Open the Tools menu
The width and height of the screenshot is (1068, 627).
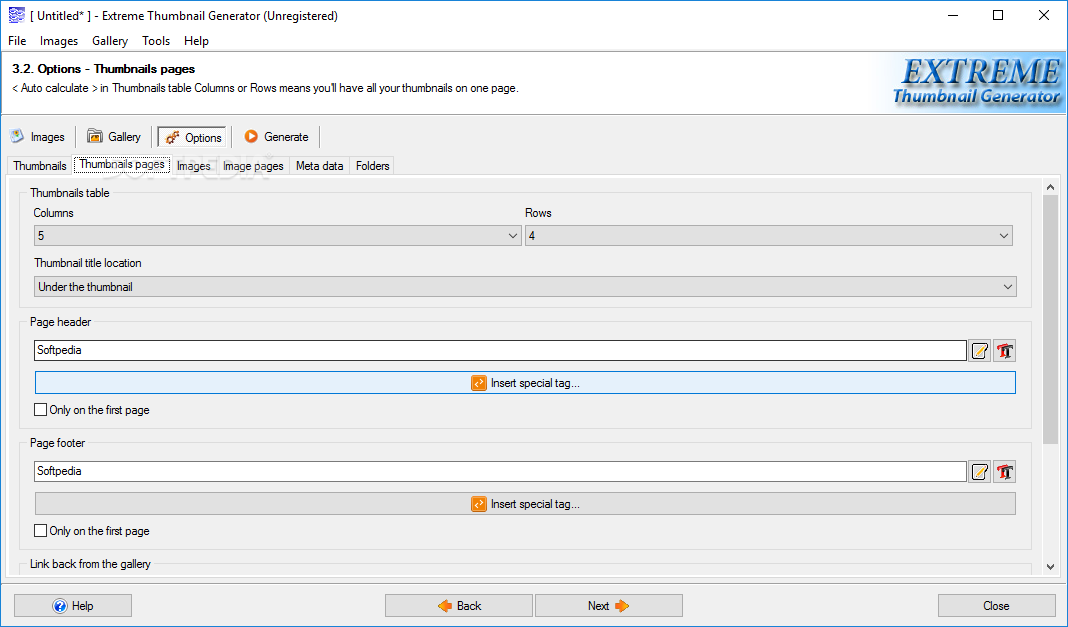pos(156,41)
